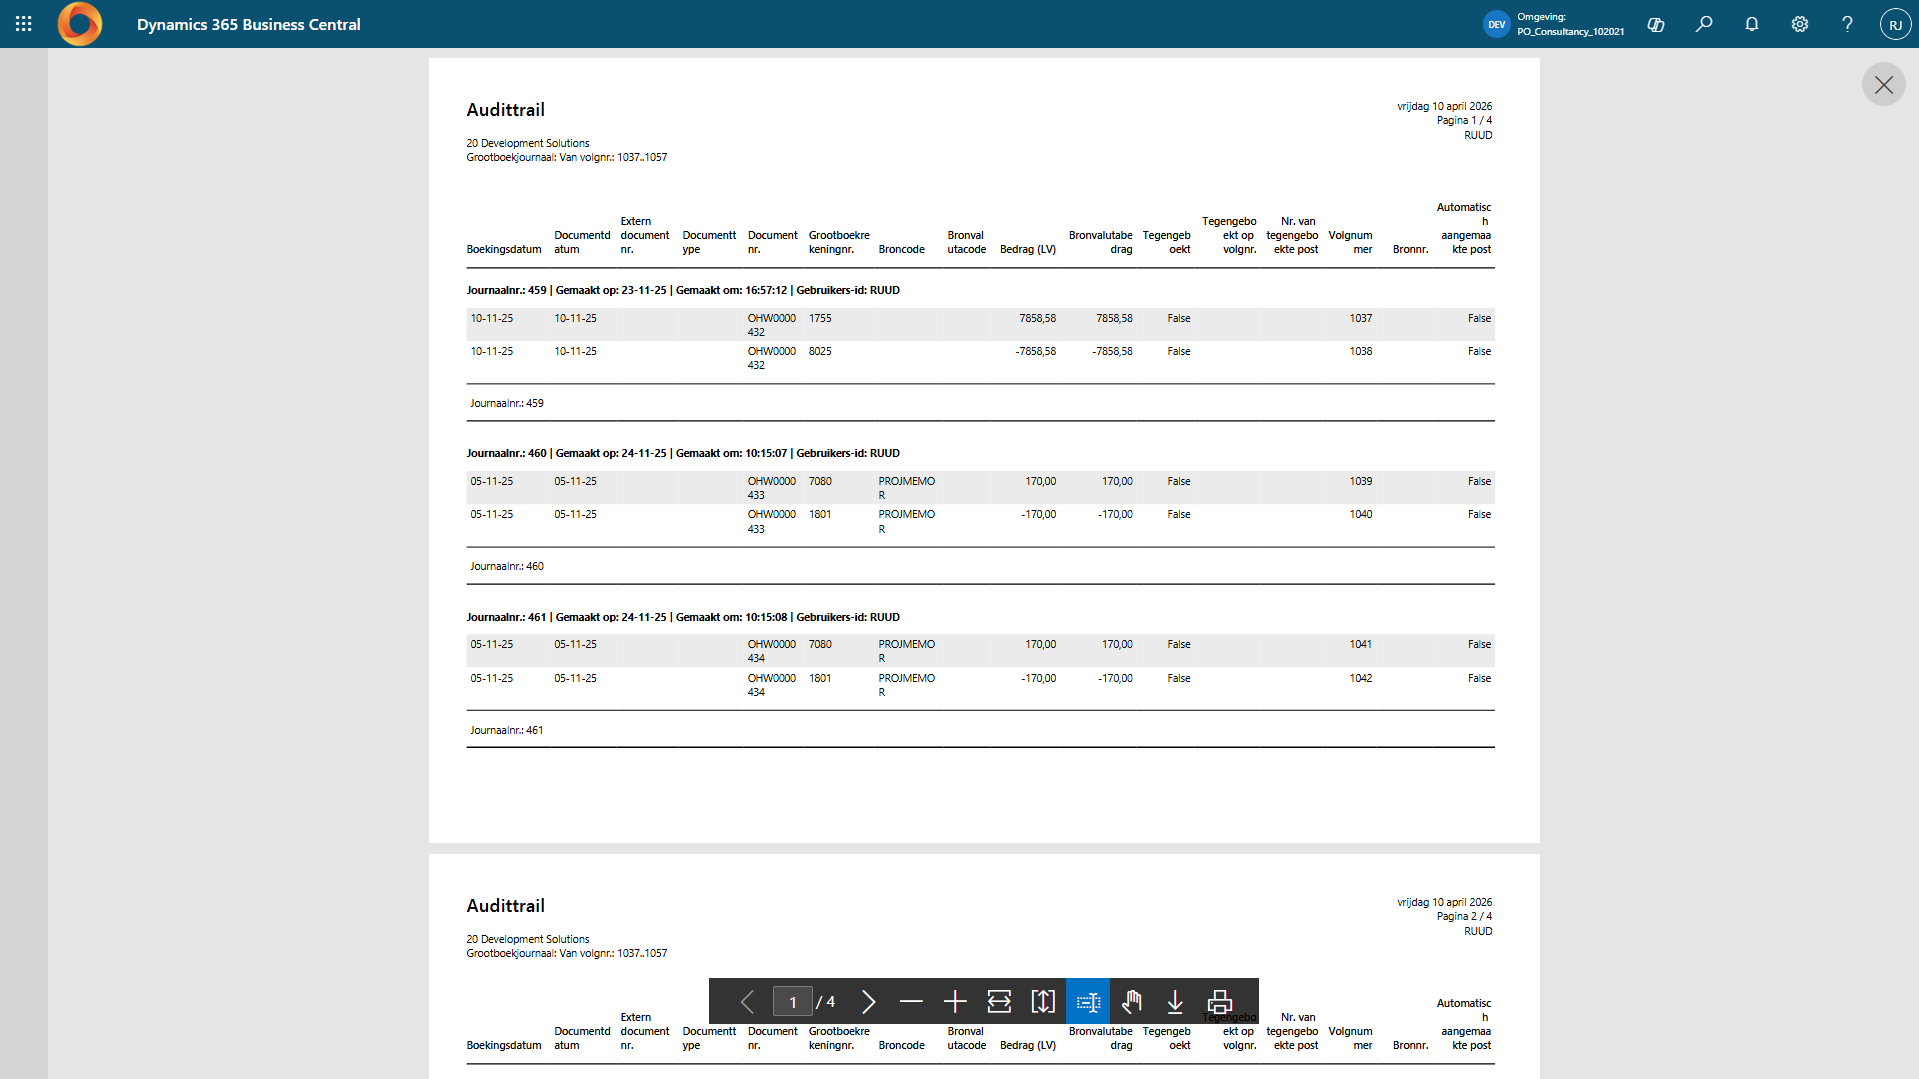Go to the previous page of the report
The width and height of the screenshot is (1919, 1079).
tap(747, 1002)
